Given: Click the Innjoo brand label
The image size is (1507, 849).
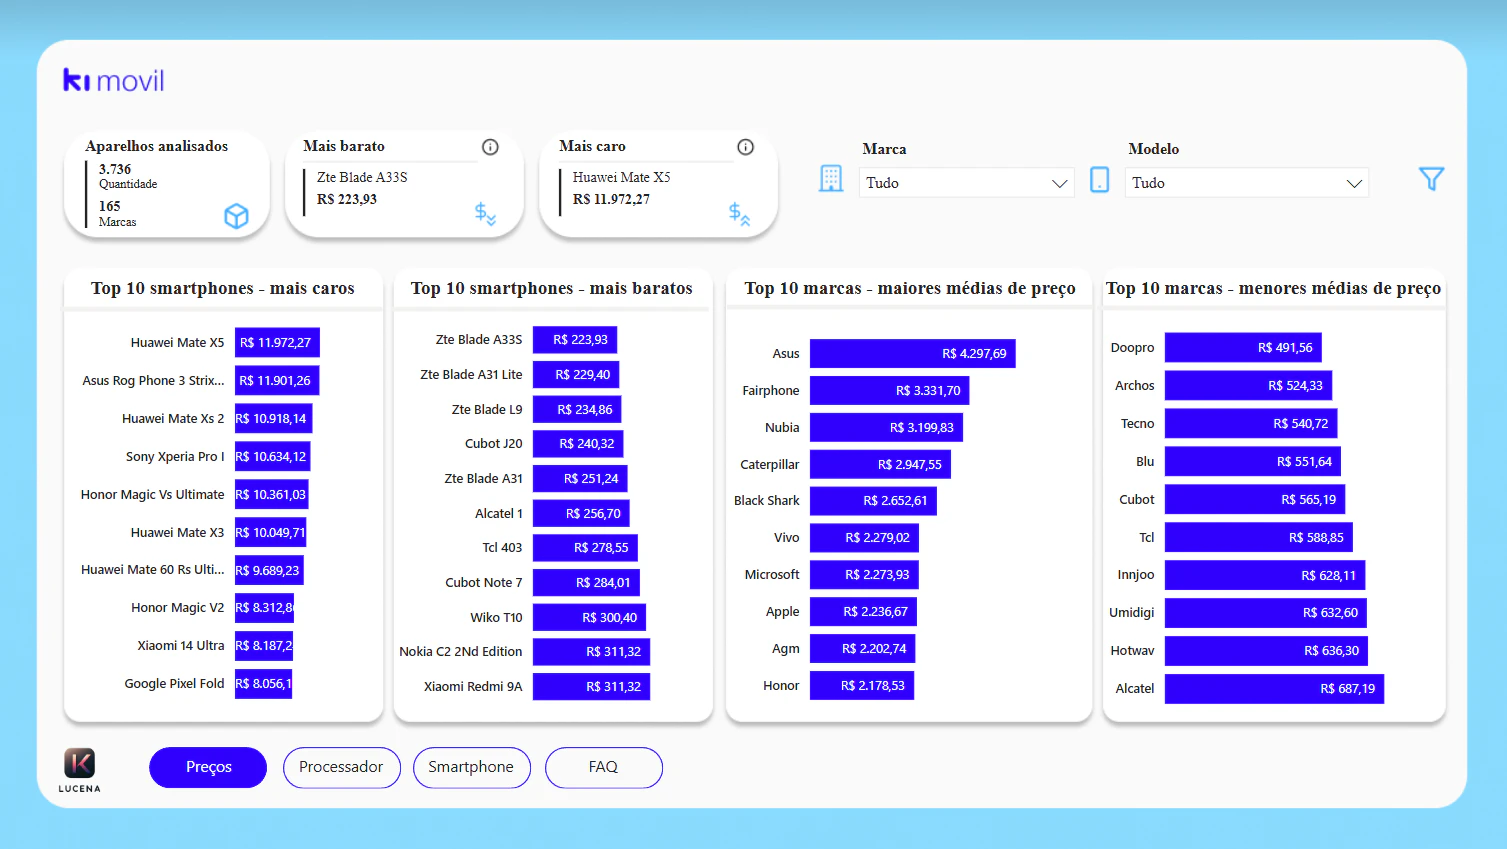Looking at the screenshot, I should [x=1136, y=574].
